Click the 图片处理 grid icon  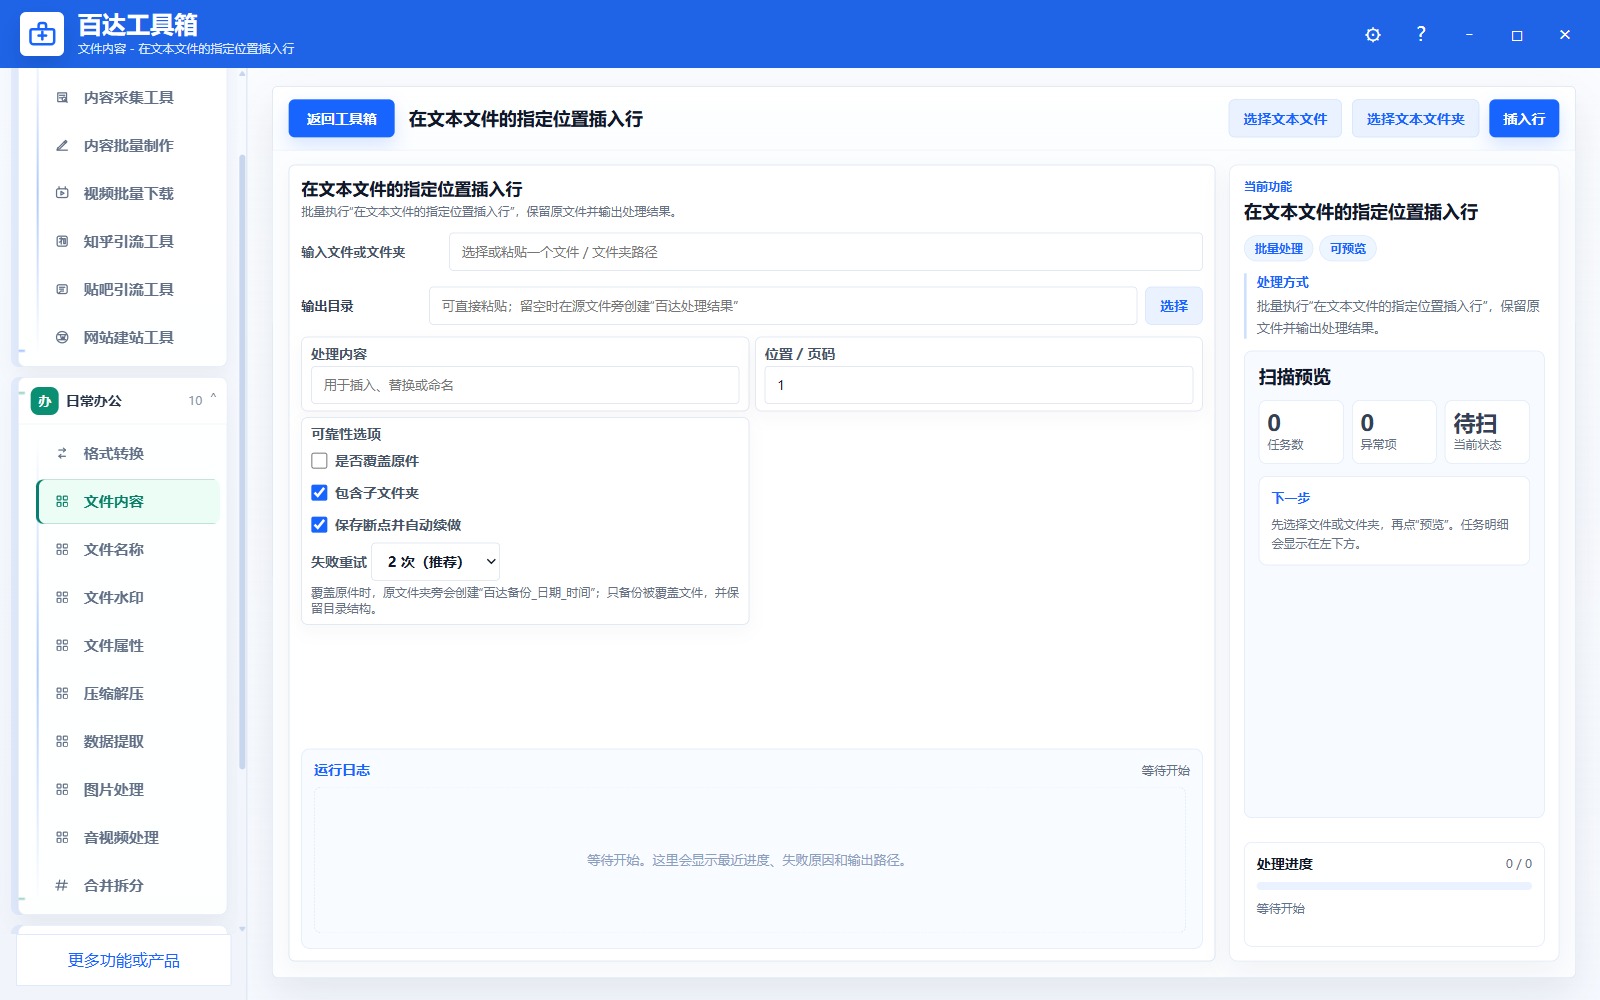pyautogui.click(x=62, y=790)
